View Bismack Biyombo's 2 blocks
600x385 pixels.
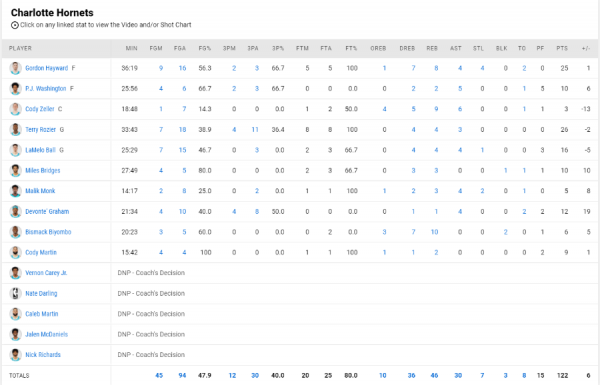(505, 232)
